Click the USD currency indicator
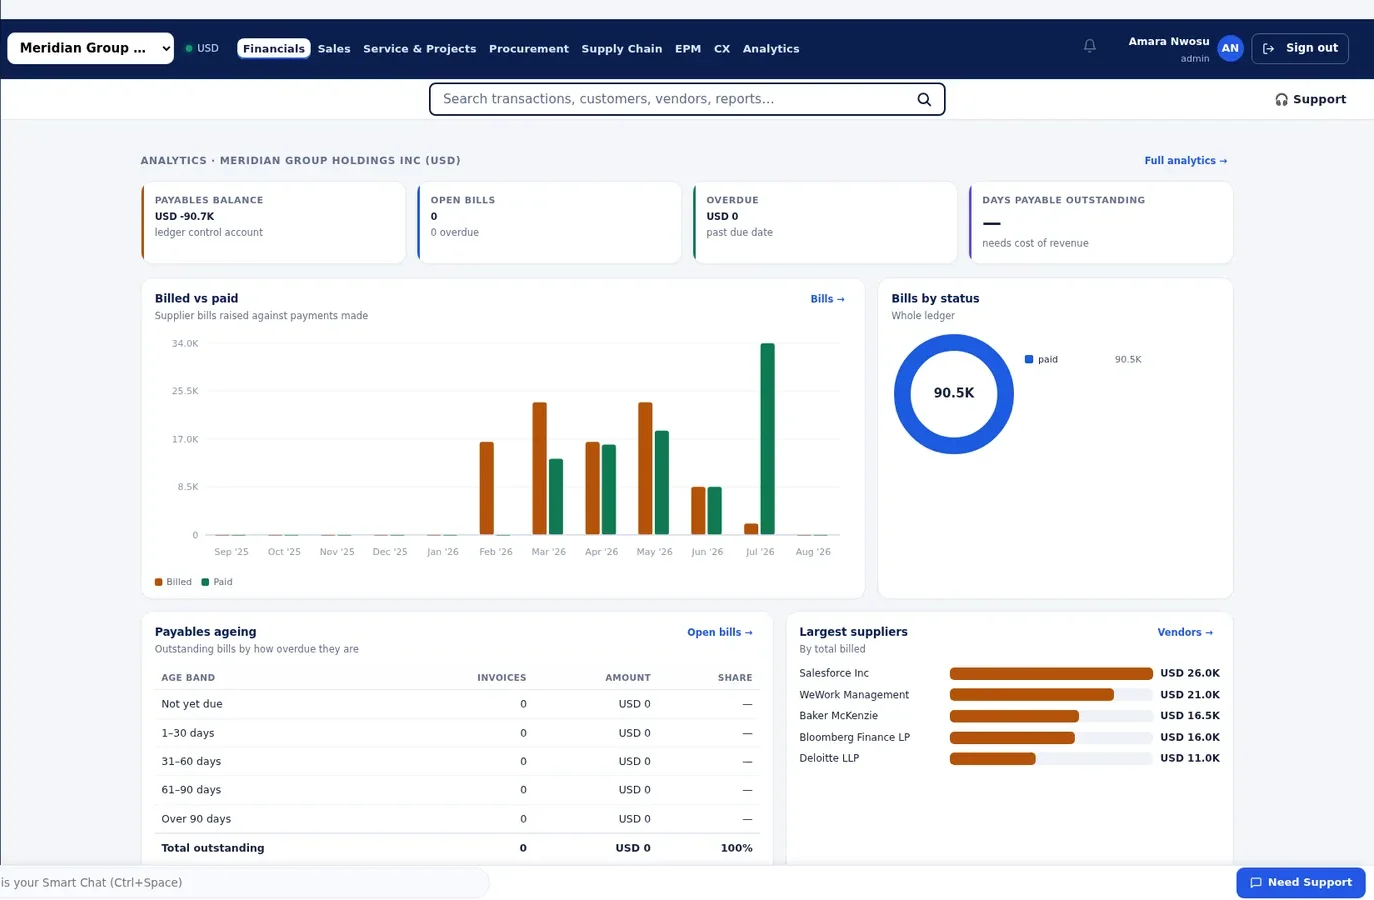 tap(202, 48)
